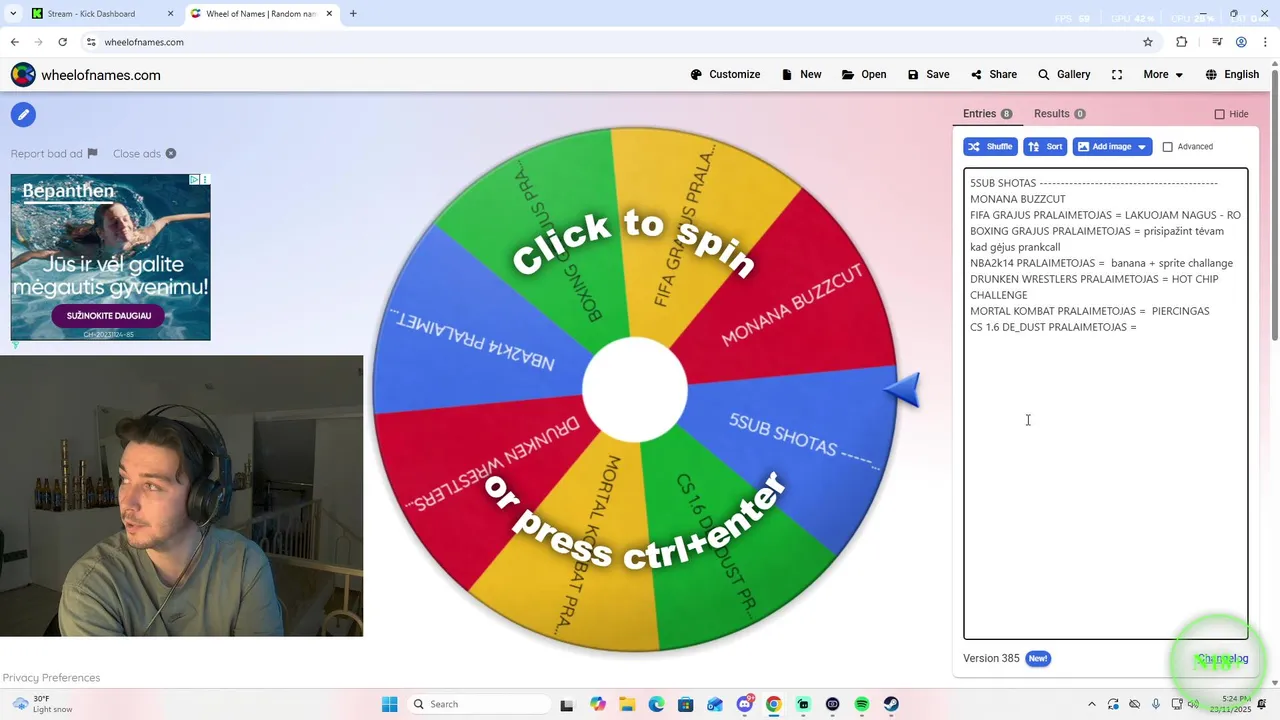Viewport: 1280px width, 720px height.
Task: Focus the browser address bar
Action: (x=600, y=42)
